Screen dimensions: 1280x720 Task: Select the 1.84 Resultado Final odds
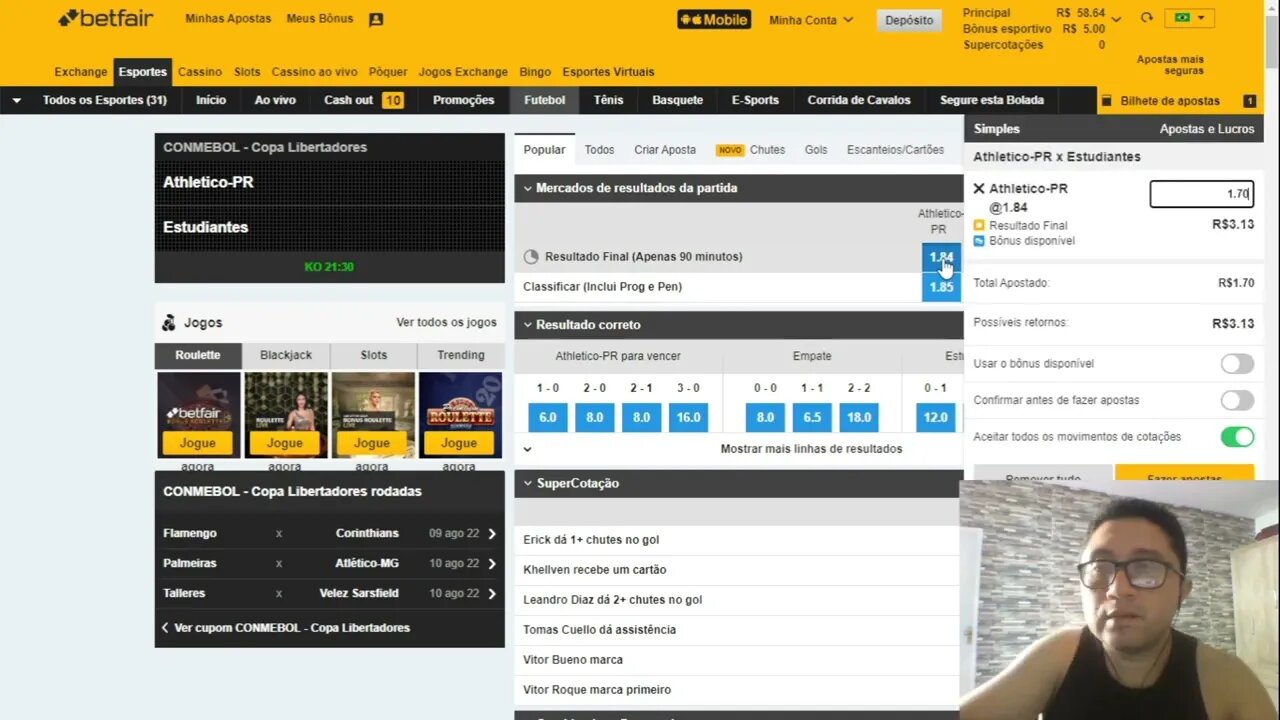(941, 257)
